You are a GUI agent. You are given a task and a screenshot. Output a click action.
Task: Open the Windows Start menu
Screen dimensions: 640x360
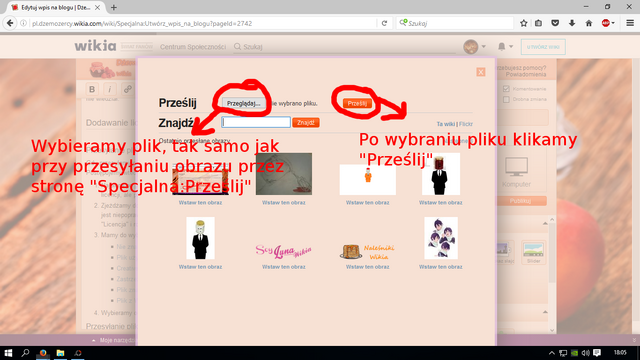click(8, 353)
